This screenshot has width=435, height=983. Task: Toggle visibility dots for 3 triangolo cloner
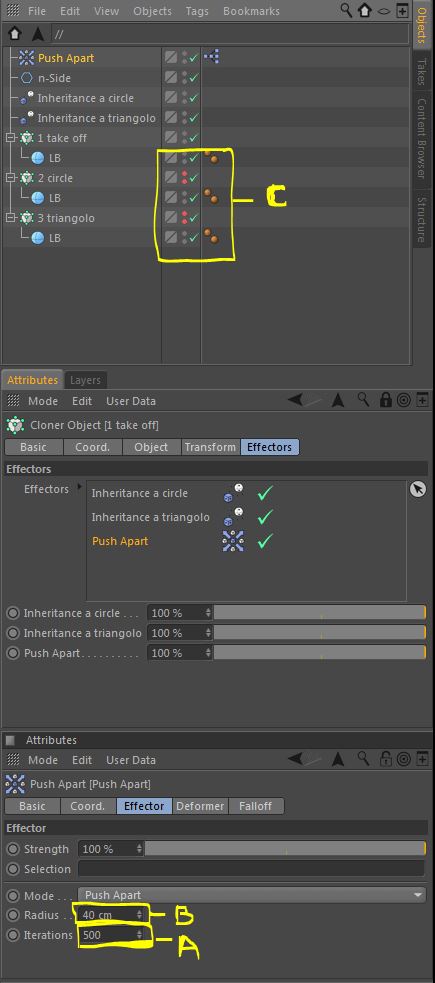[x=184, y=218]
